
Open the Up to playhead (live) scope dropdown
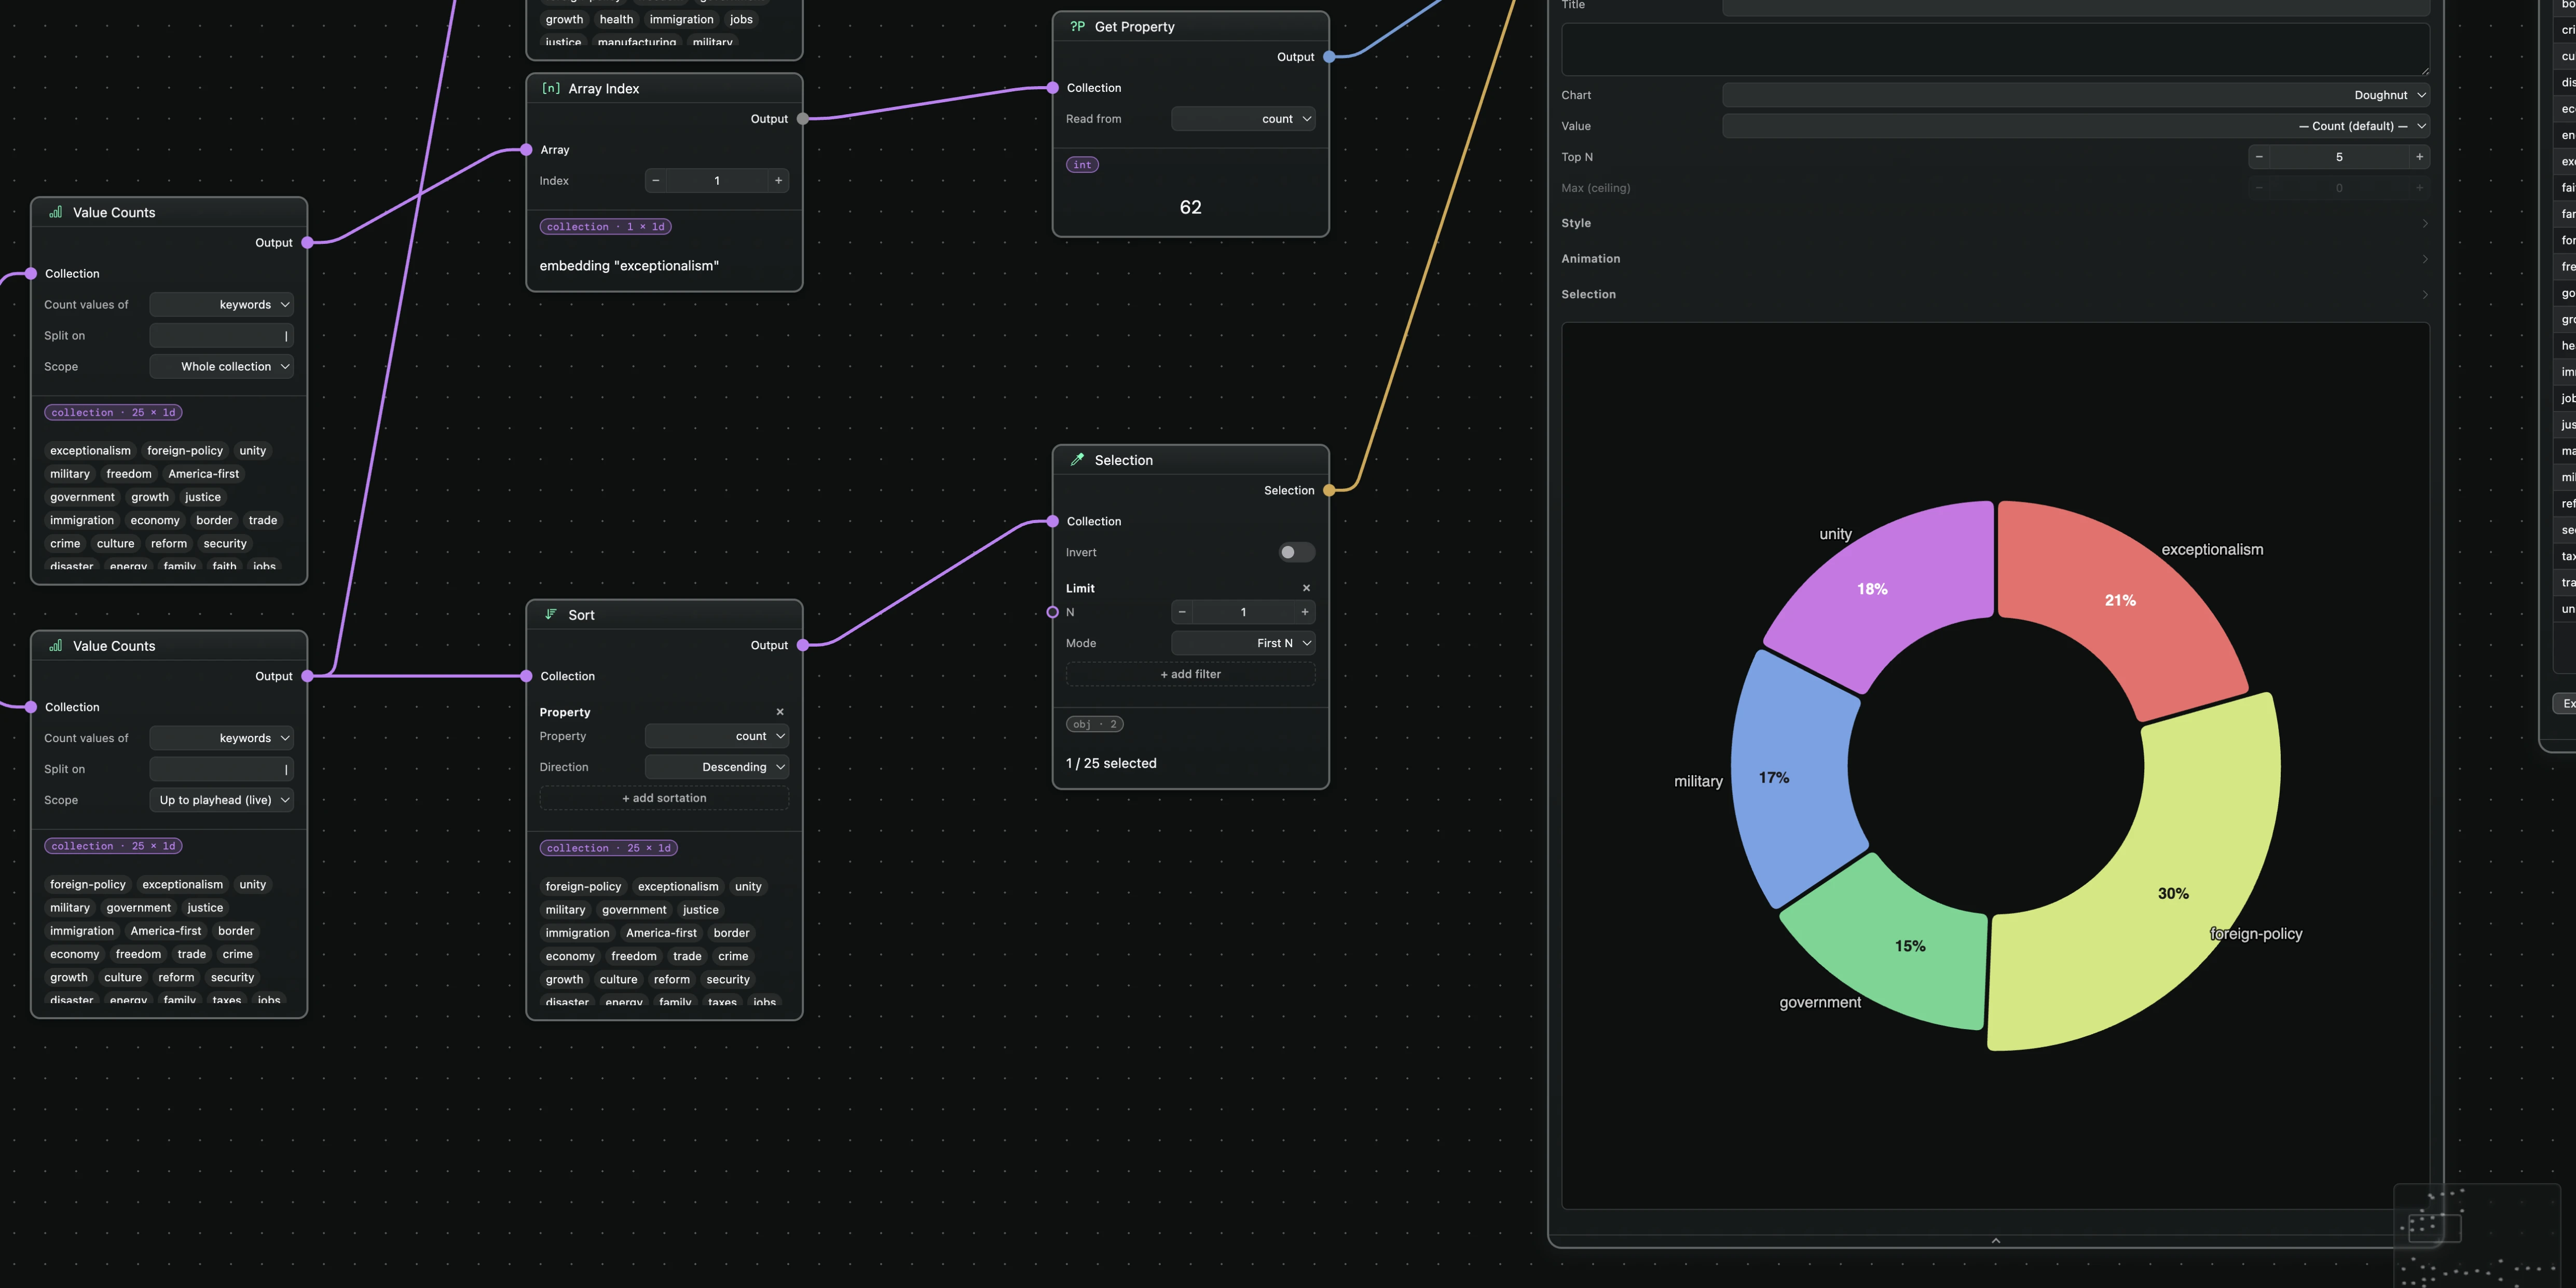(x=221, y=800)
